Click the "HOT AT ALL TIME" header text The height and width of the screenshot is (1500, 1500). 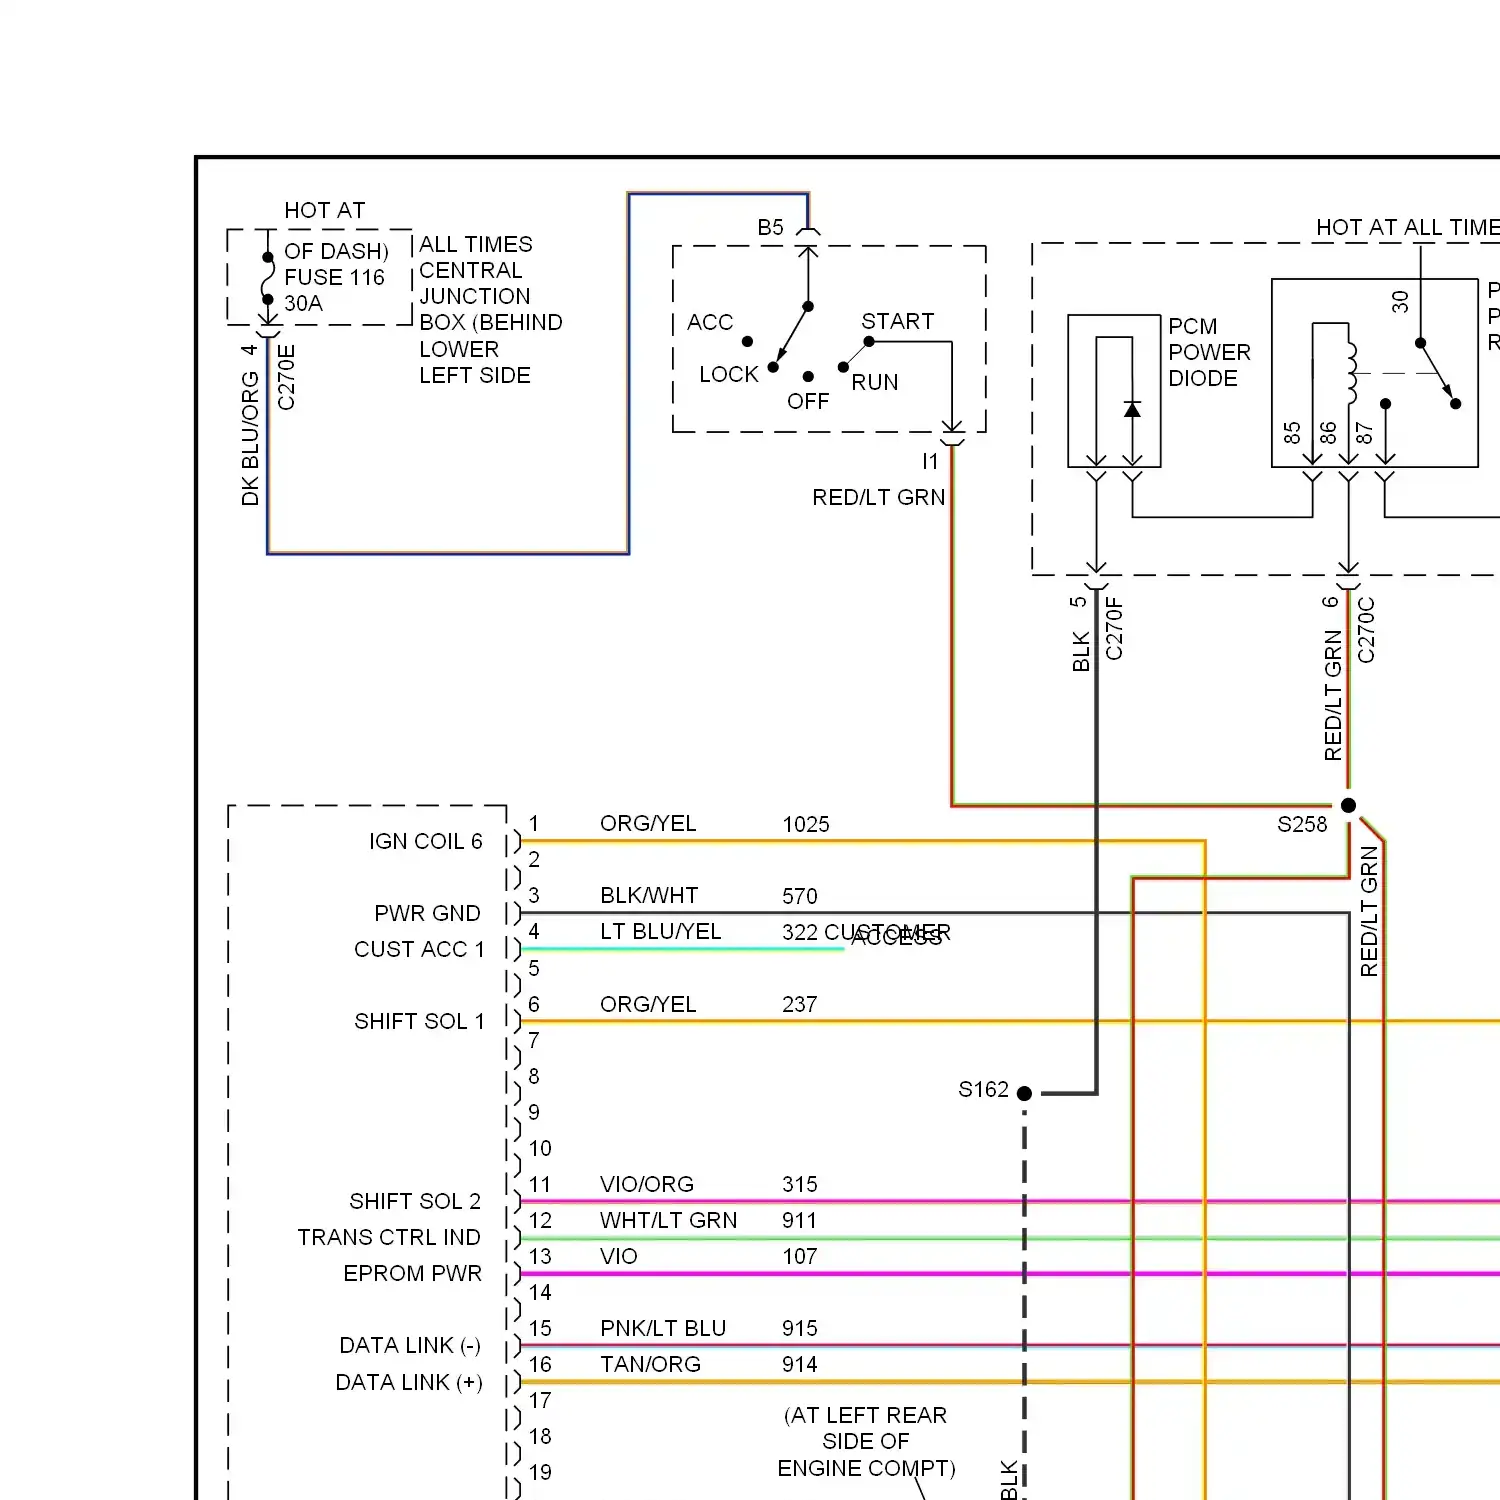click(x=1408, y=227)
